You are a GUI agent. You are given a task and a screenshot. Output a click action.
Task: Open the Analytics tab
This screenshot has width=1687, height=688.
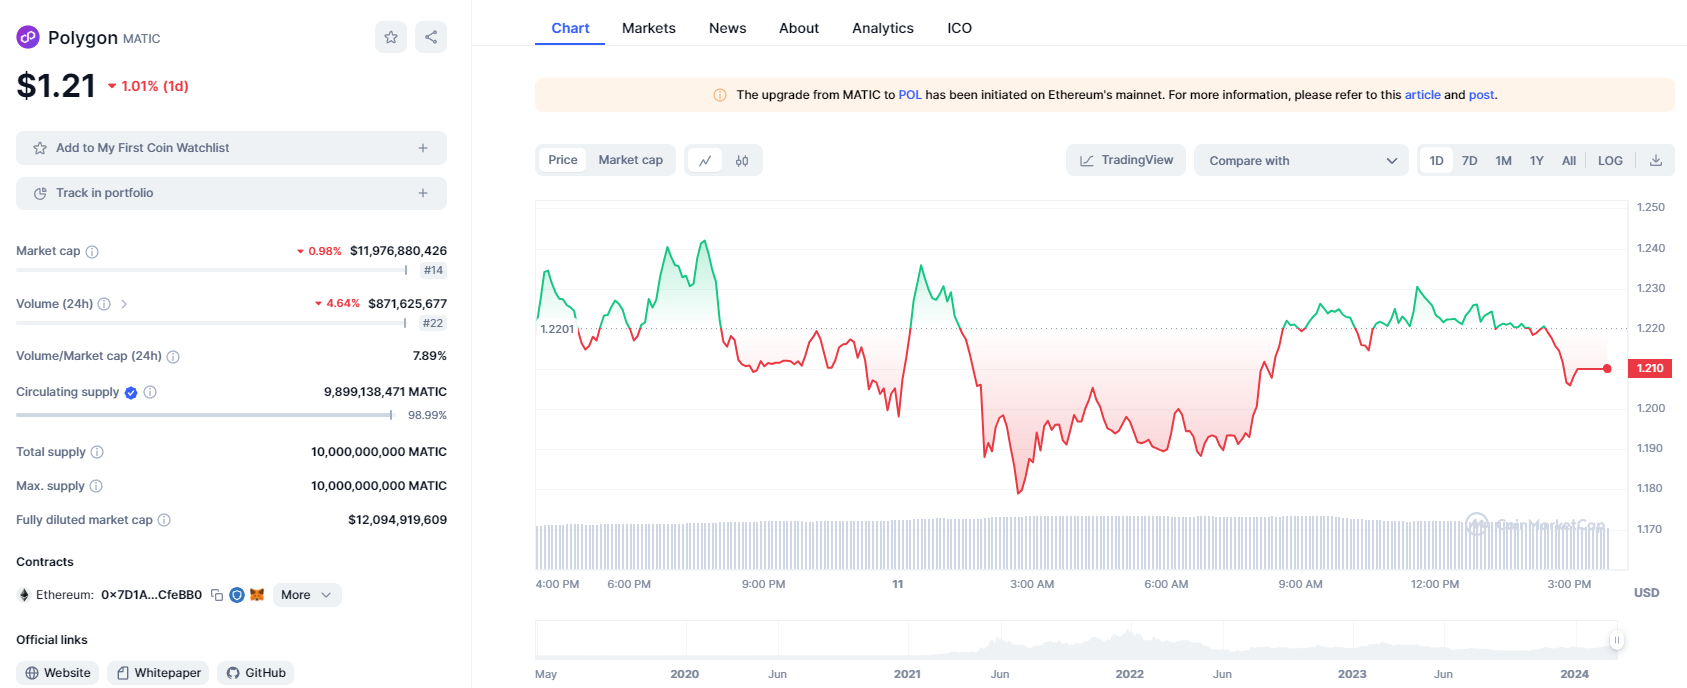tap(882, 28)
